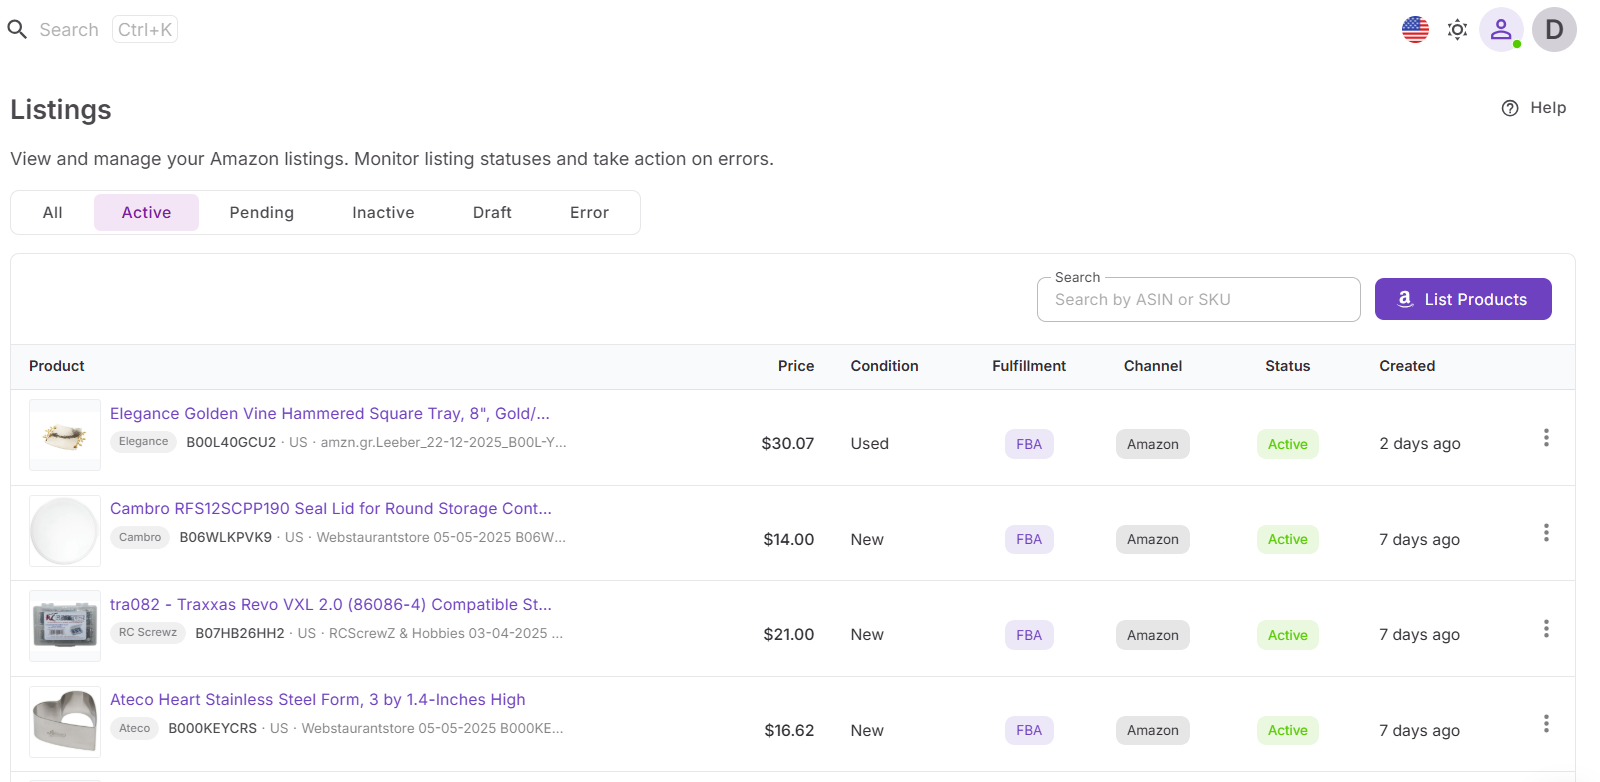Click the Status column header
This screenshot has height=782, width=1600.
click(1288, 366)
